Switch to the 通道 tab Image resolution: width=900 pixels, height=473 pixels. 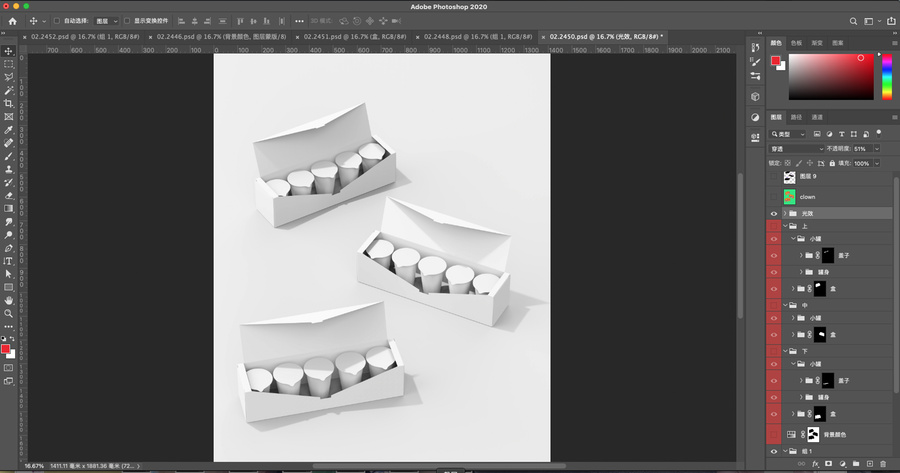pos(817,117)
